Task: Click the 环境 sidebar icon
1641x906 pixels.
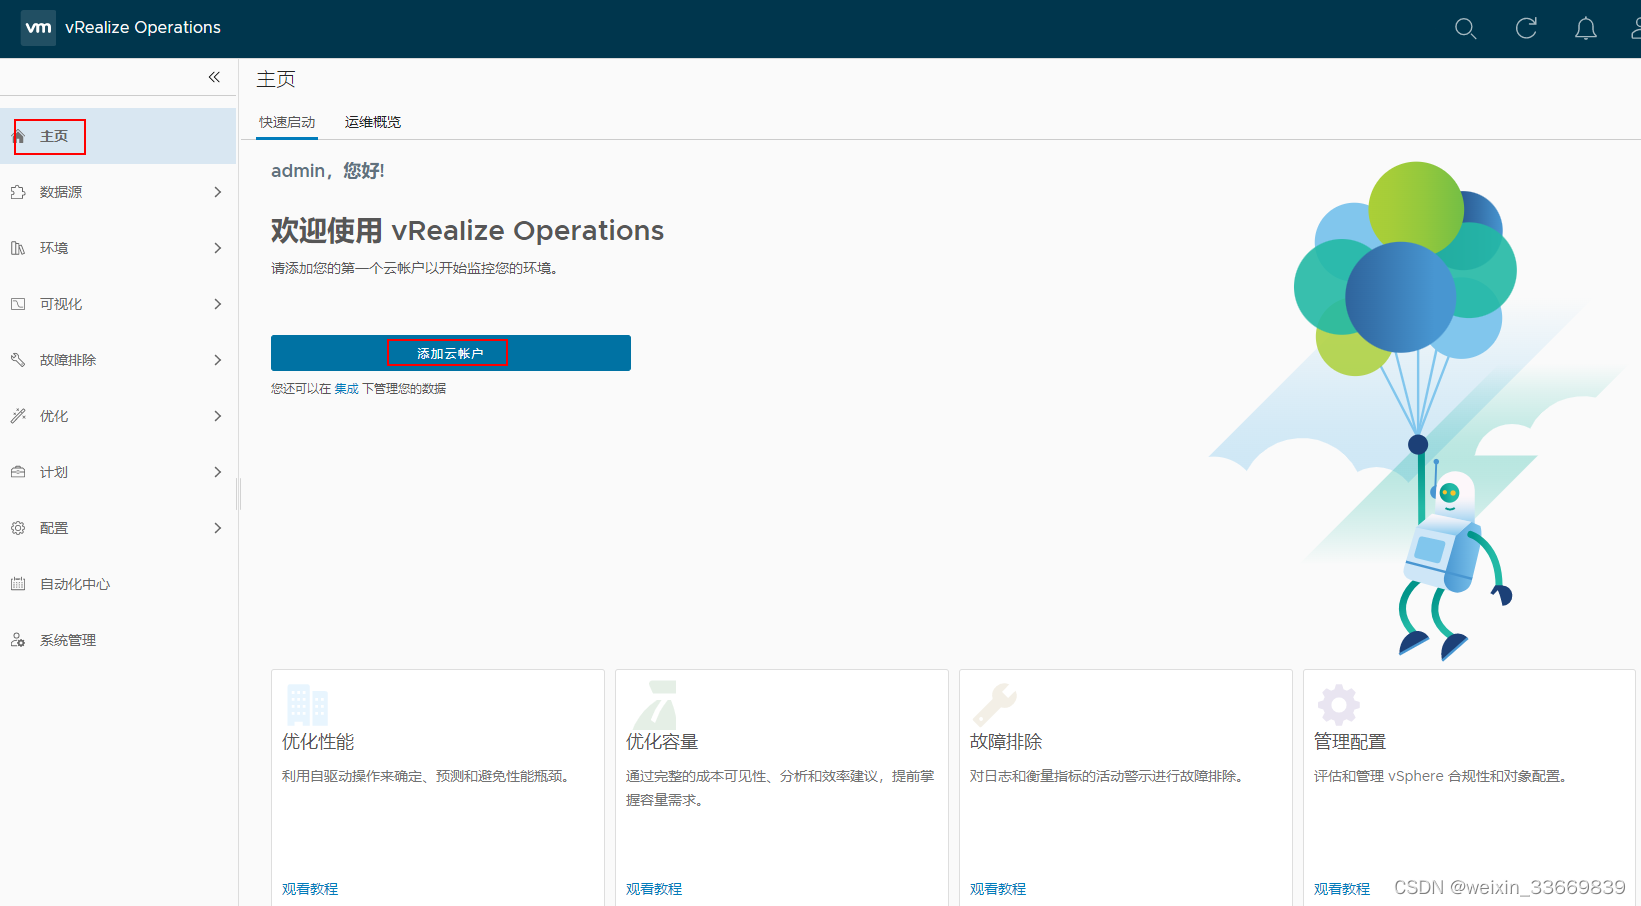Action: (18, 248)
